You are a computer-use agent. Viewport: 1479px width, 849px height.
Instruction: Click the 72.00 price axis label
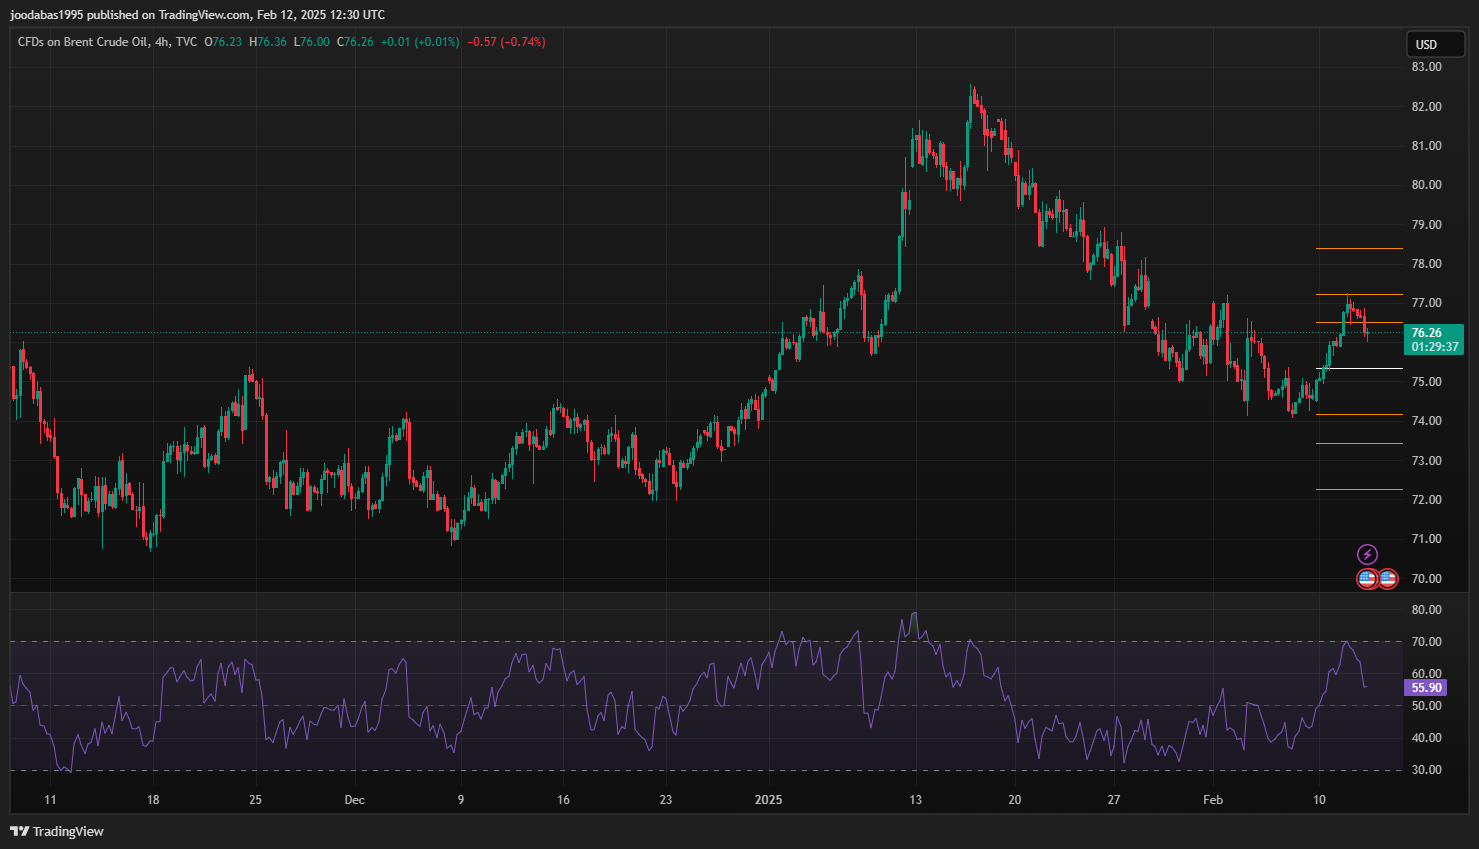1426,499
